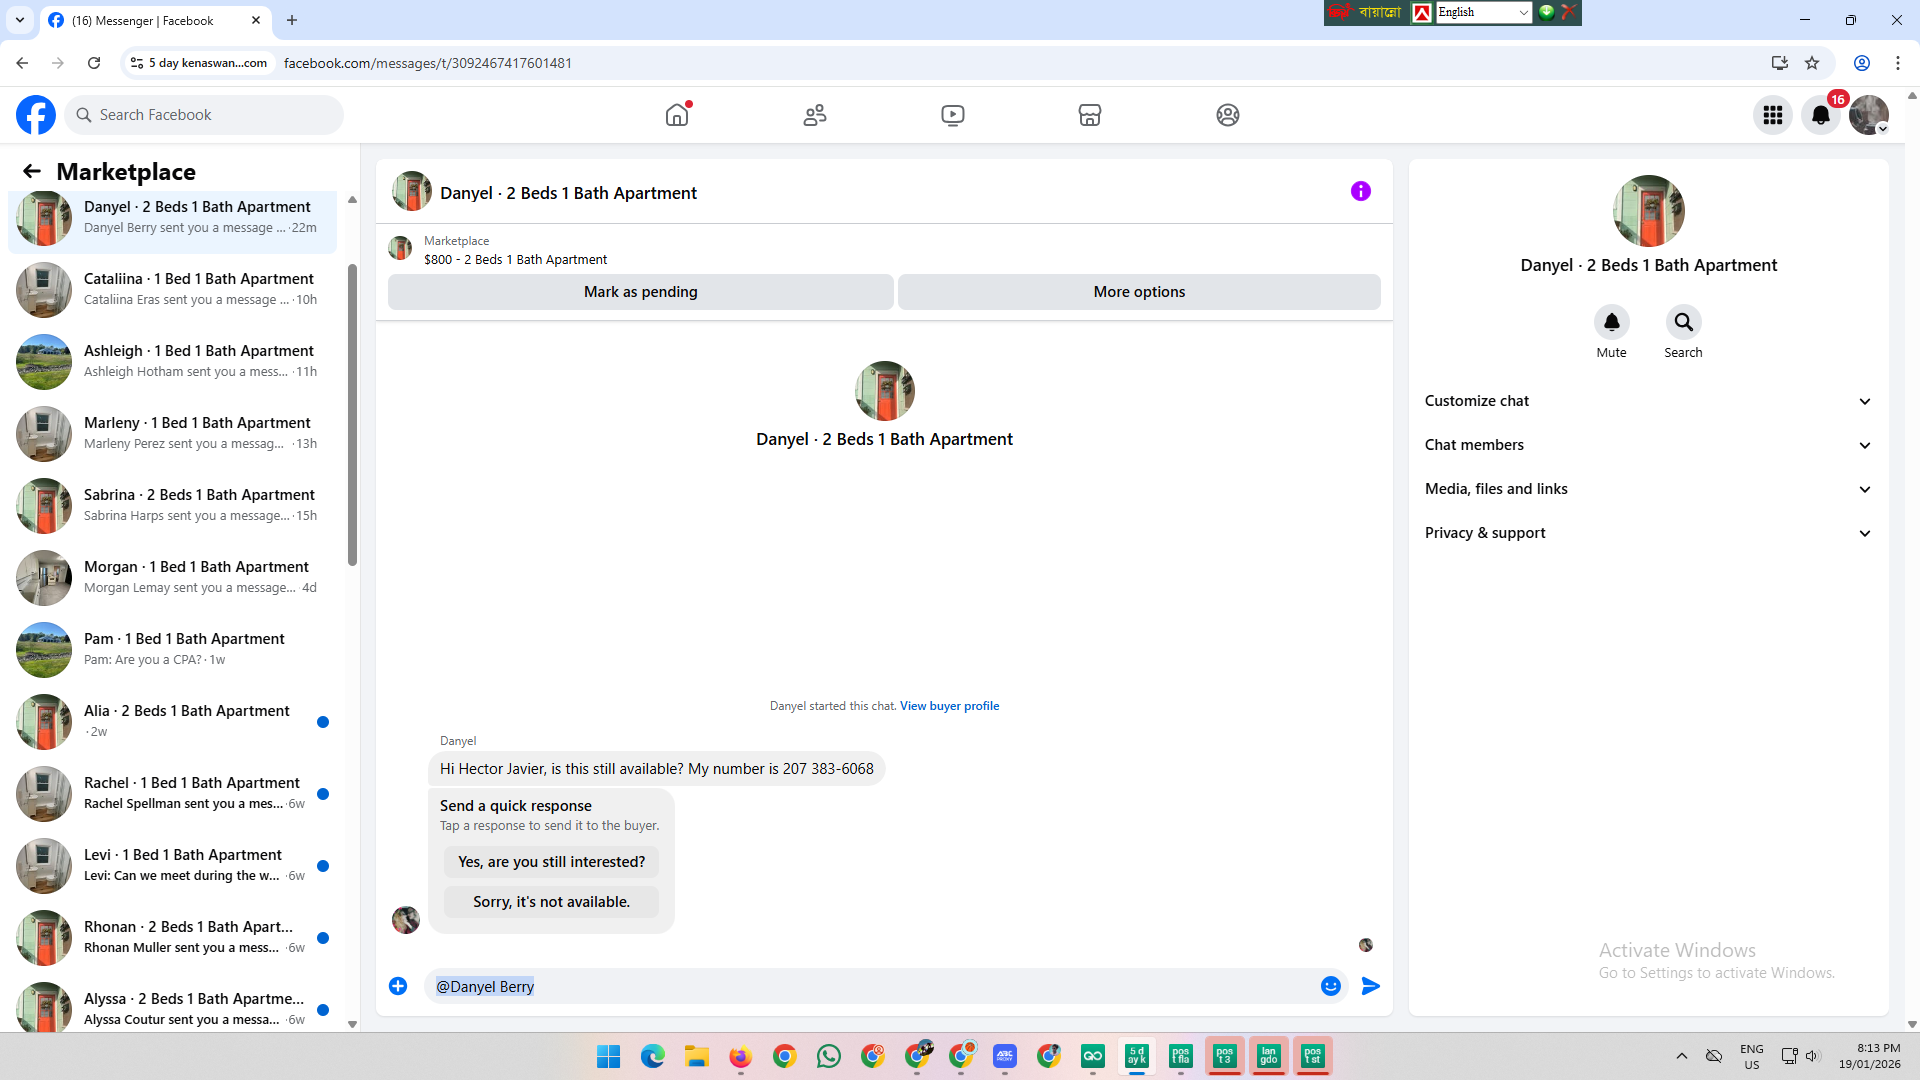Click the Mark as pending button

pos(640,292)
